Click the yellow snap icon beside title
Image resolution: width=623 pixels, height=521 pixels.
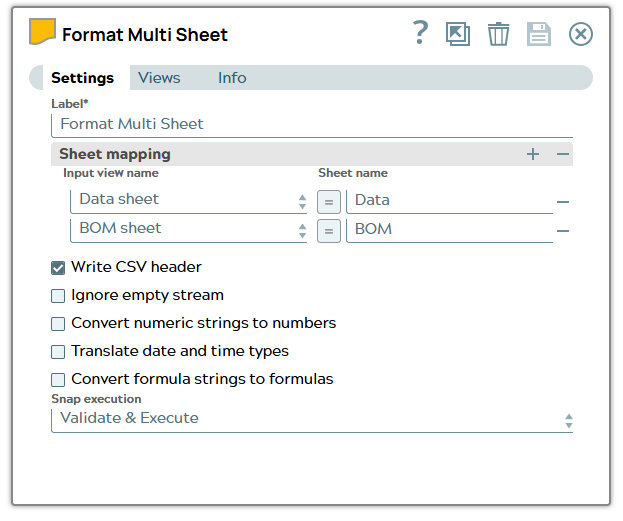pyautogui.click(x=42, y=31)
